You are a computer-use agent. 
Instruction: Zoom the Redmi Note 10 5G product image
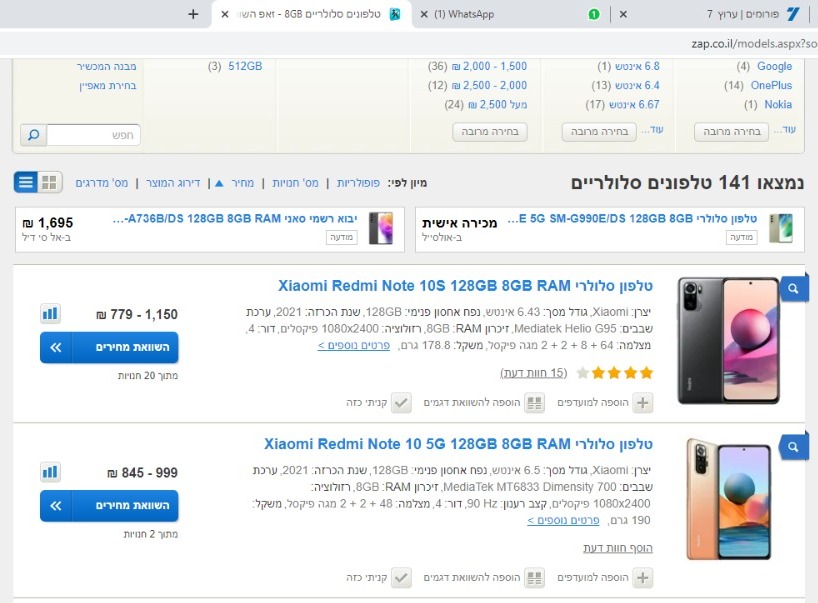(x=793, y=447)
